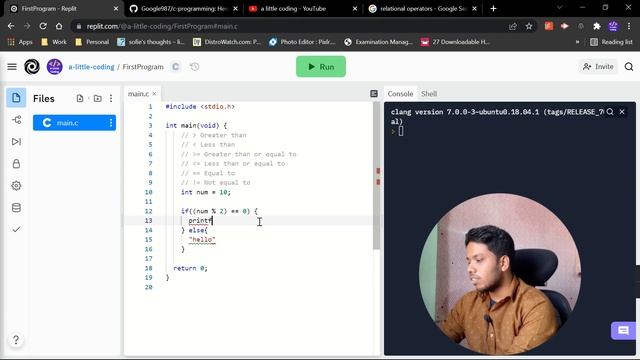Screen dimensions: 640x360
Task: Open Chrome three-dot menu
Action: tap(629, 26)
